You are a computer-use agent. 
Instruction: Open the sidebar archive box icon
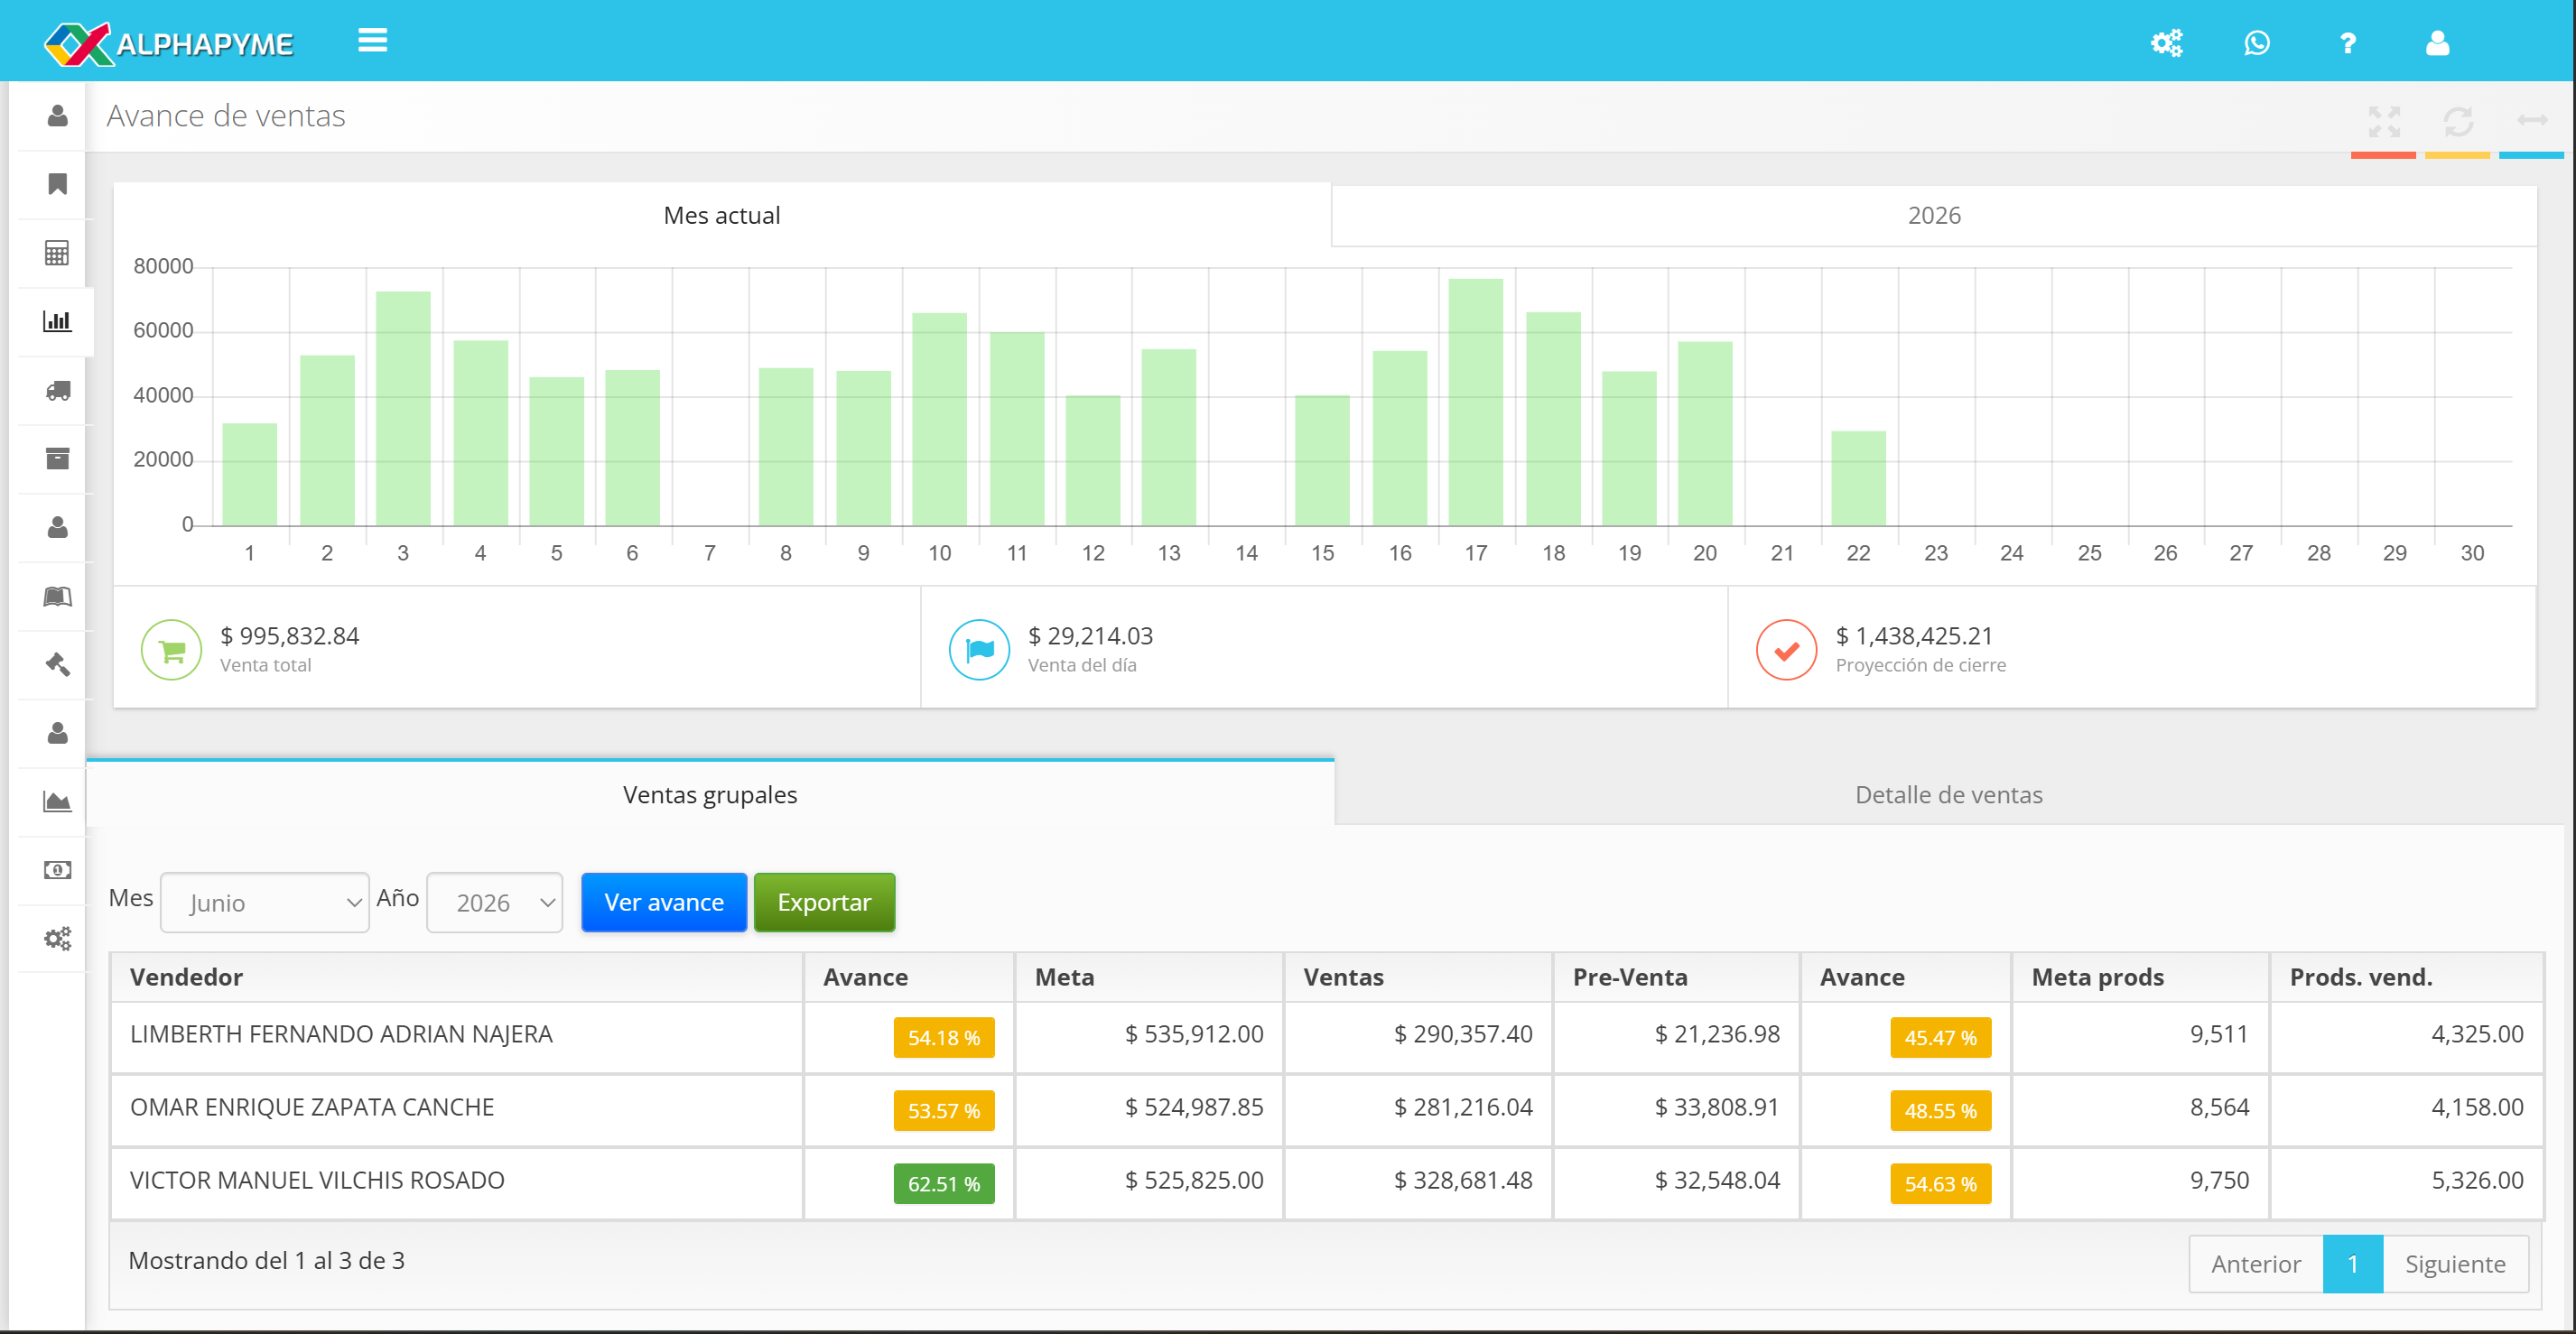point(58,458)
